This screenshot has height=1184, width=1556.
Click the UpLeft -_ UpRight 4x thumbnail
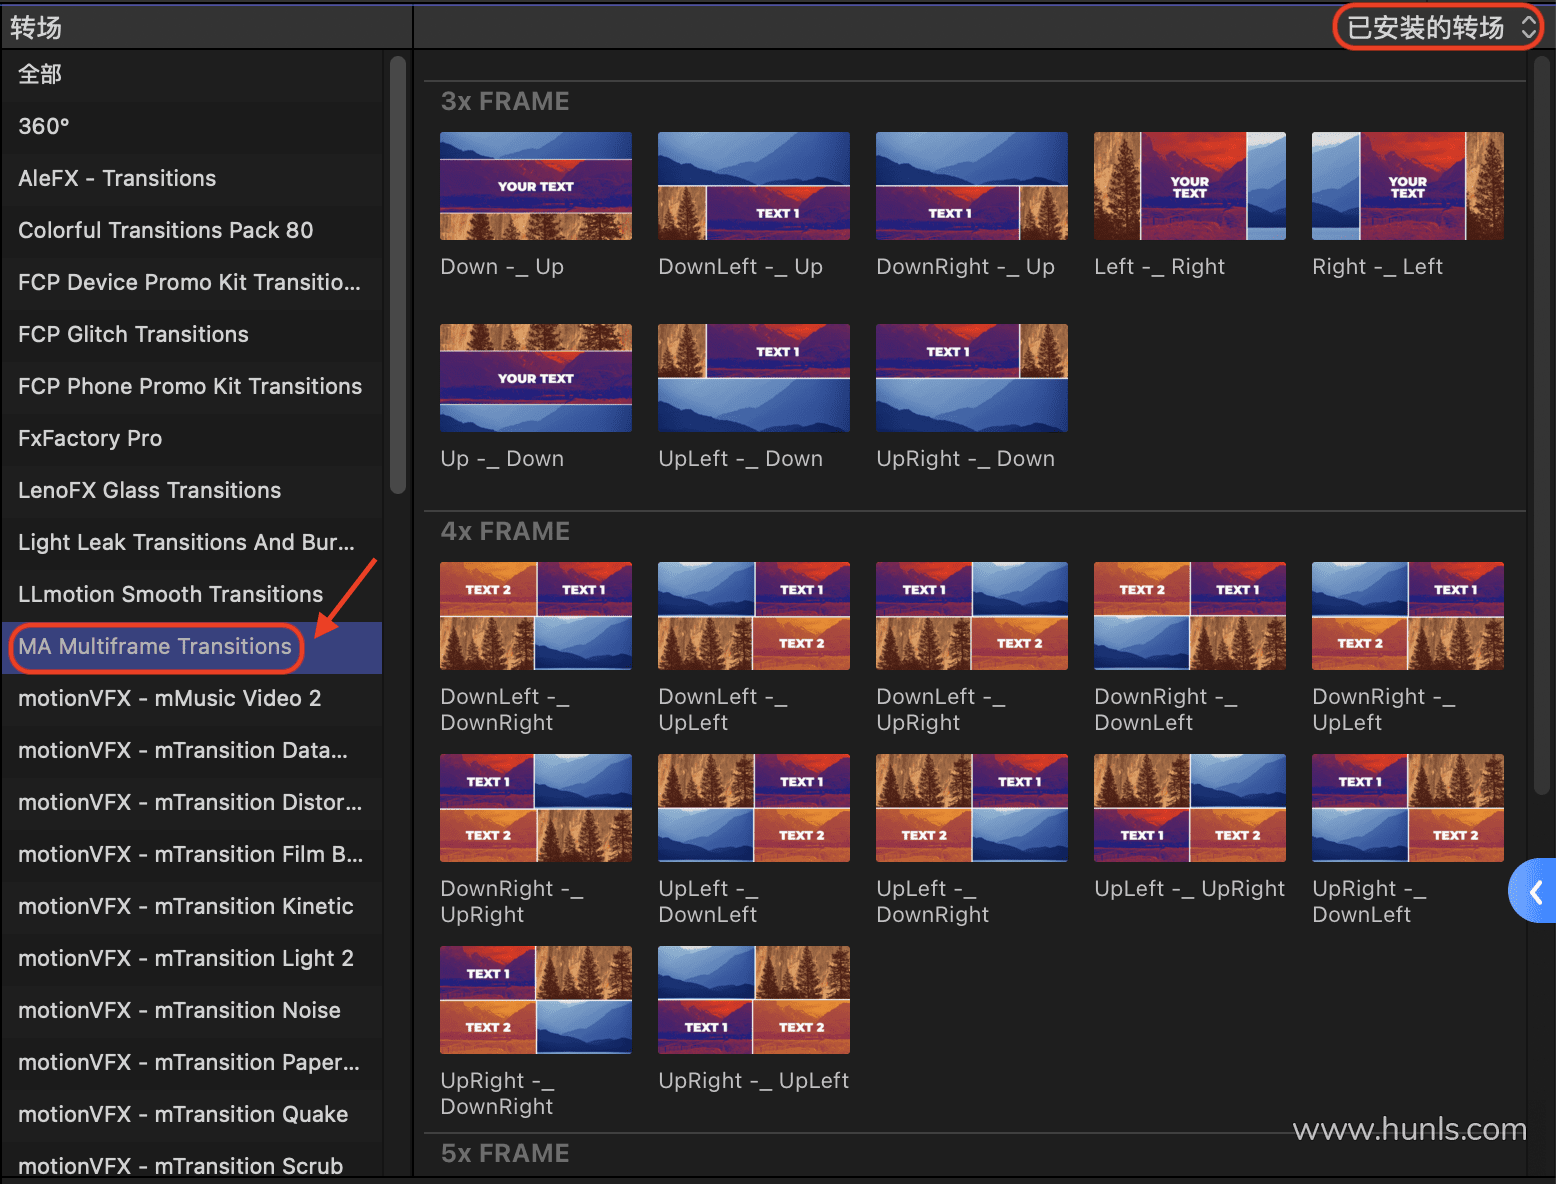(x=1189, y=808)
